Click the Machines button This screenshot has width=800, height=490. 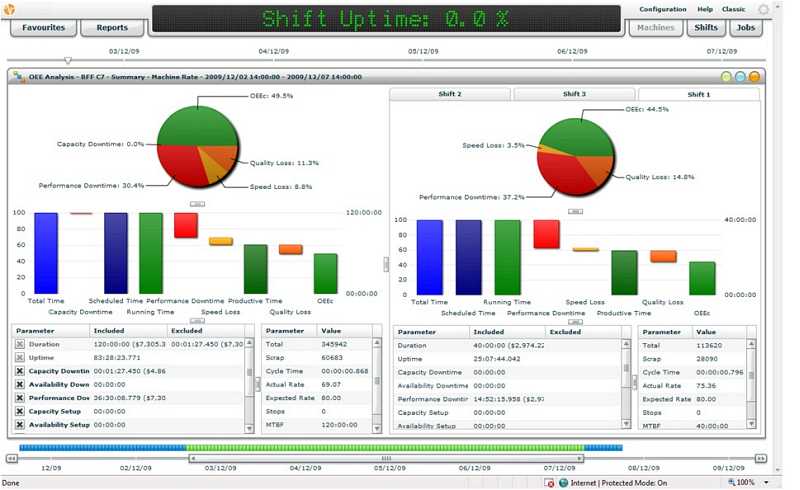tap(656, 28)
